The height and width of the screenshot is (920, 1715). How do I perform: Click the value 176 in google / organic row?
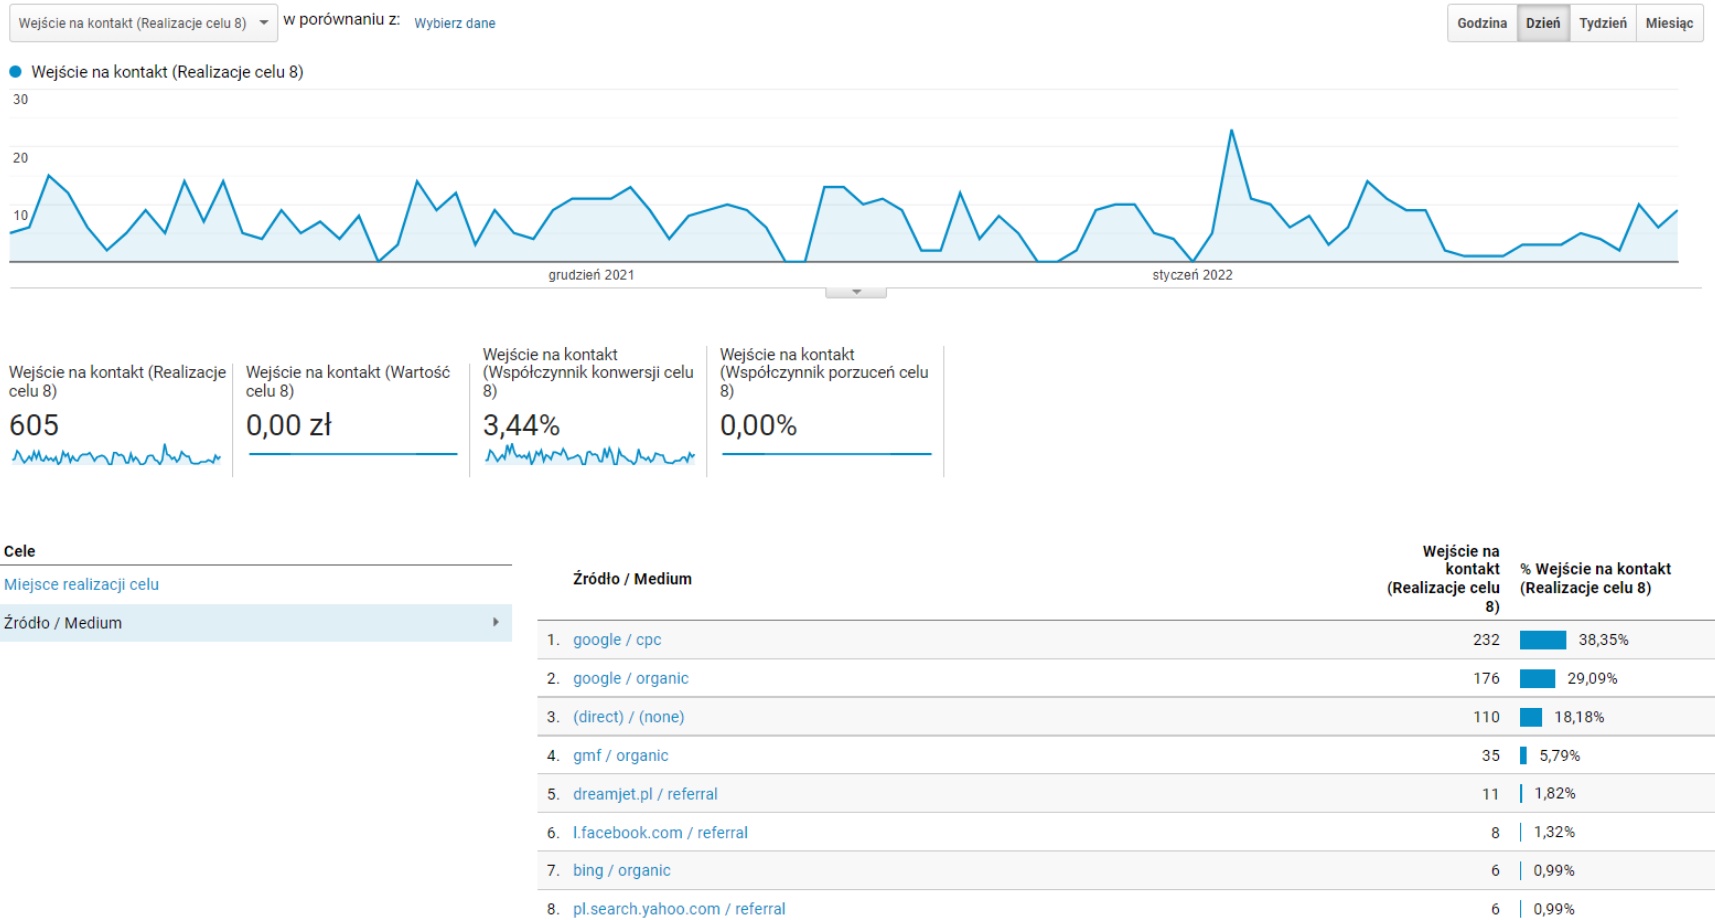pyautogui.click(x=1486, y=679)
